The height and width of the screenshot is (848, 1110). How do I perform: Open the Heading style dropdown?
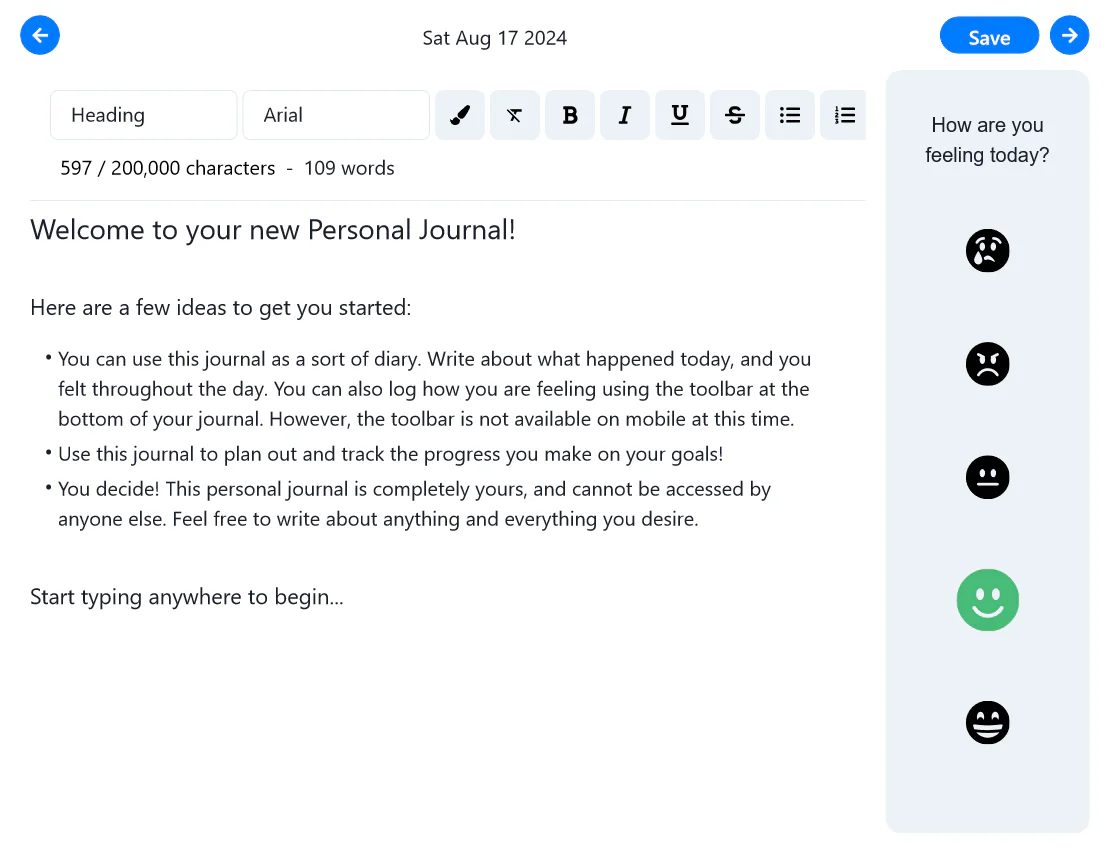[x=143, y=115]
